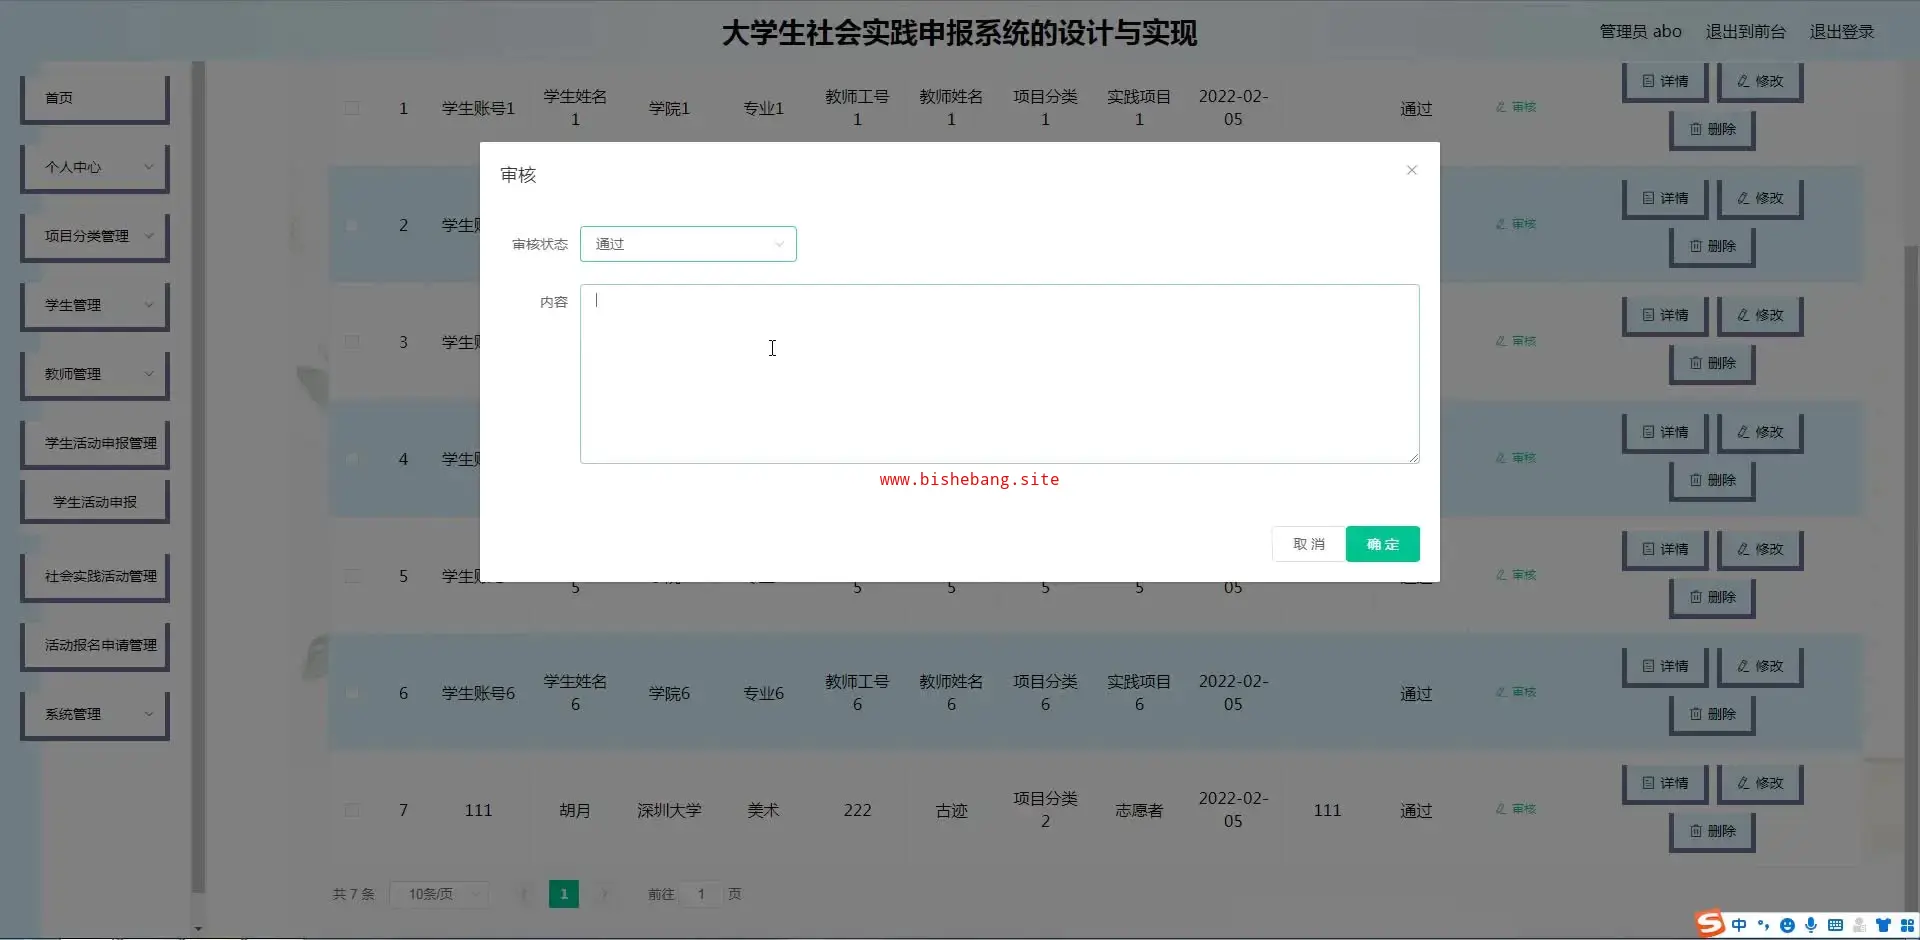Open the Sogou skin shirt icon
1920x940 pixels.
click(x=1883, y=925)
